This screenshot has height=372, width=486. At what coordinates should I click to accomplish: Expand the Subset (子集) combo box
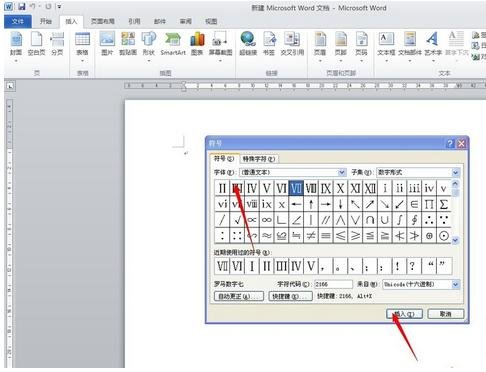[x=455, y=172]
